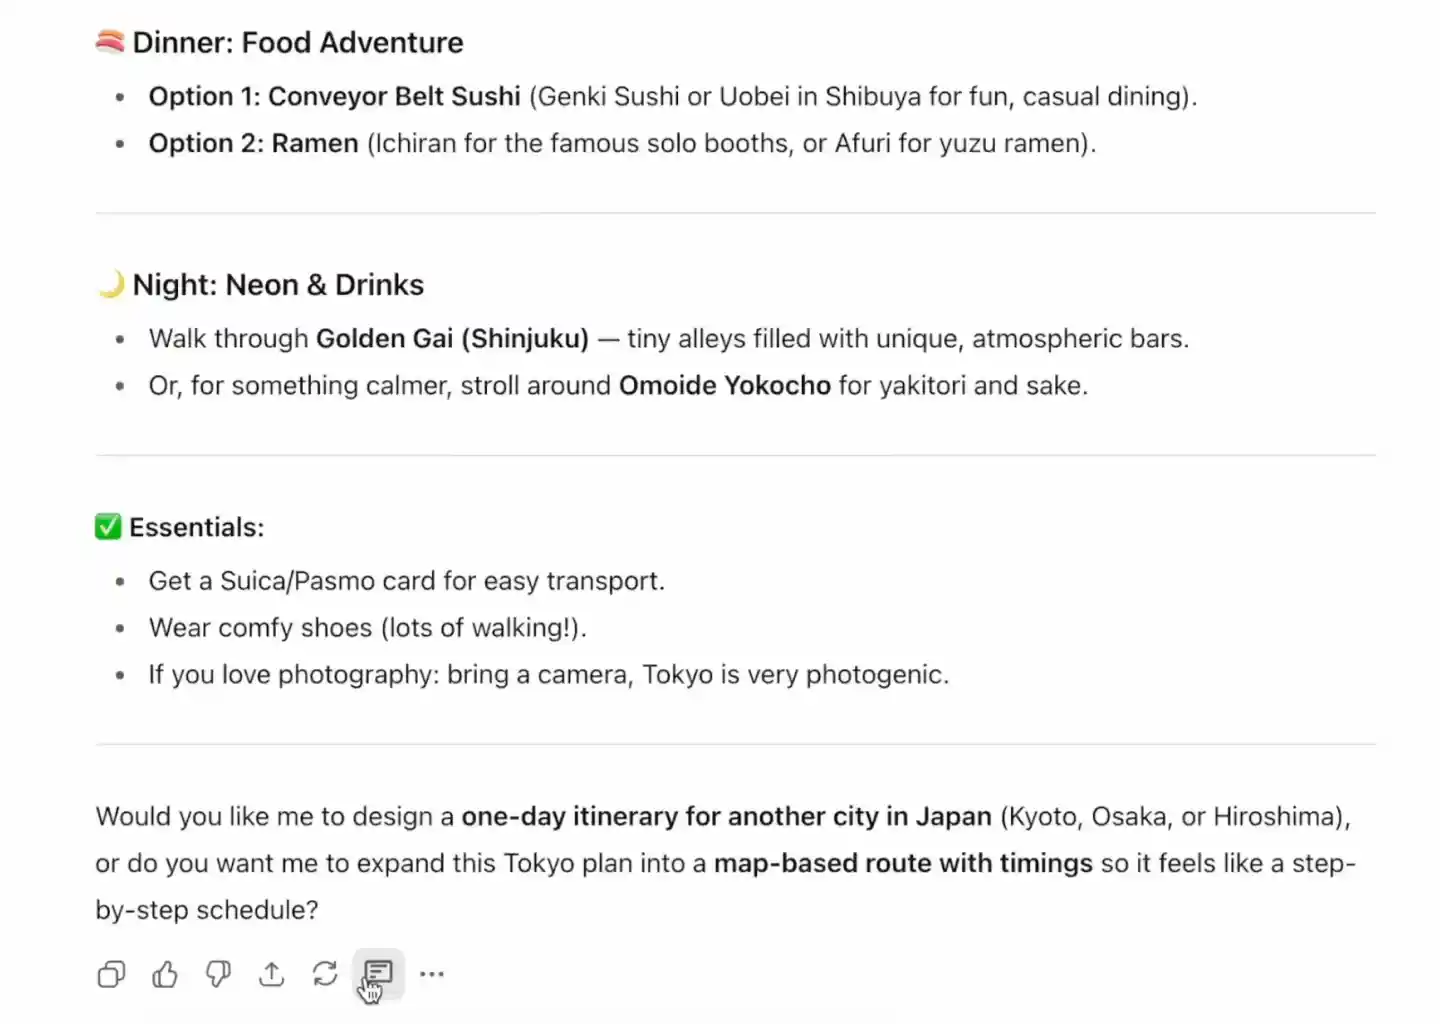Click "one-day itinerary for another city in Japan"

pyautogui.click(x=726, y=817)
